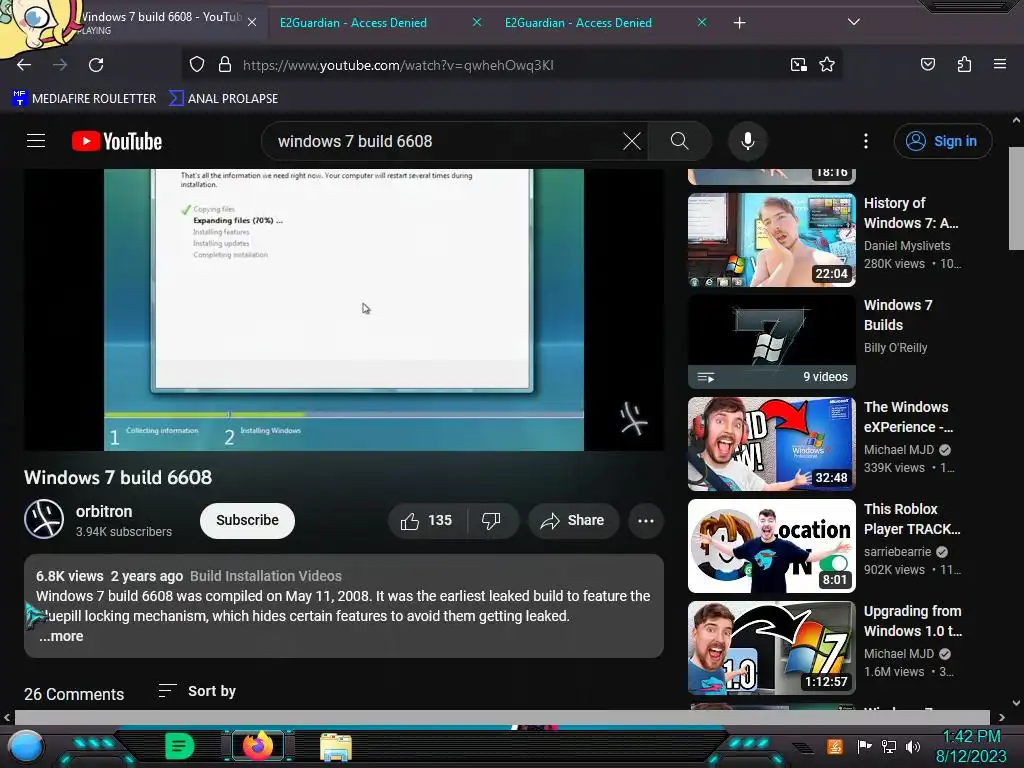Subscribe to the orbitron channel

point(248,520)
